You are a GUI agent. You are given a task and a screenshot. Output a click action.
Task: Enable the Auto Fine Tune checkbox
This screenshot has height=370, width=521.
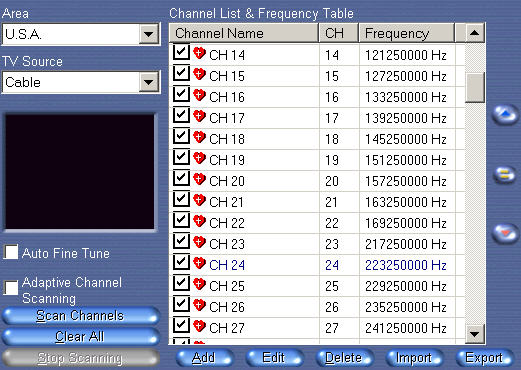[x=11, y=252]
